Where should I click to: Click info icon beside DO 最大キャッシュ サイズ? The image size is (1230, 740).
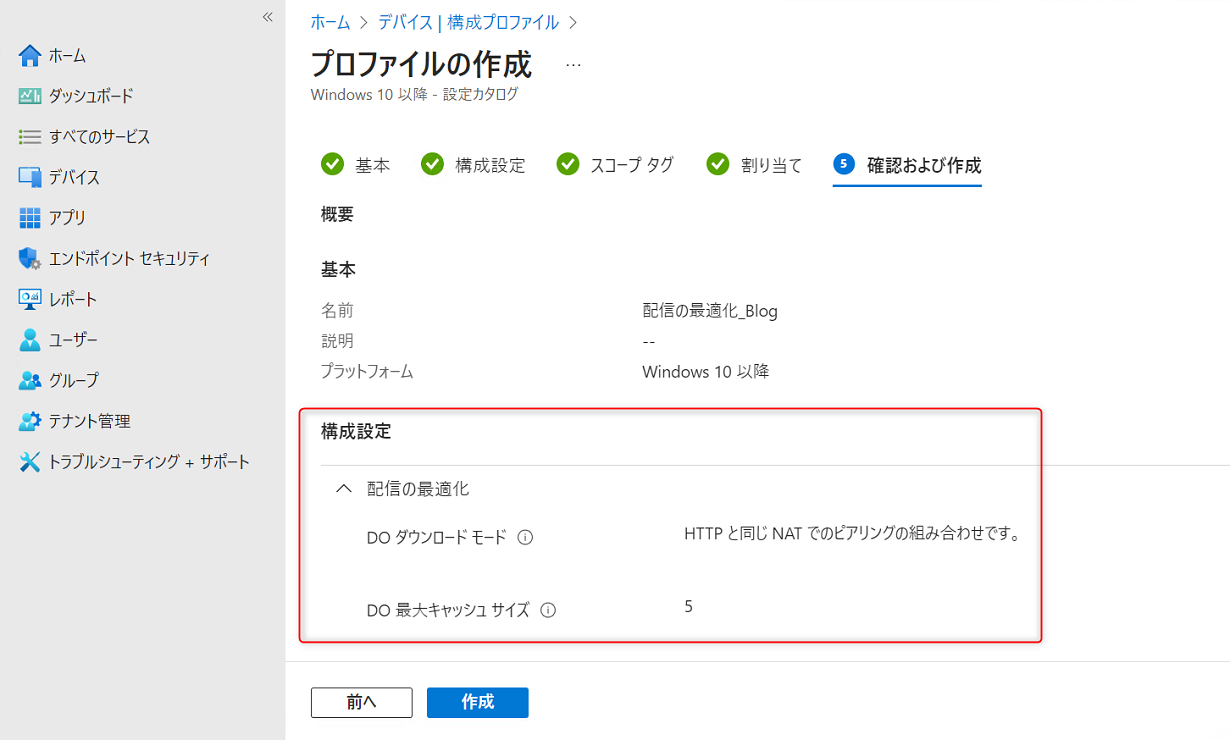(548, 610)
